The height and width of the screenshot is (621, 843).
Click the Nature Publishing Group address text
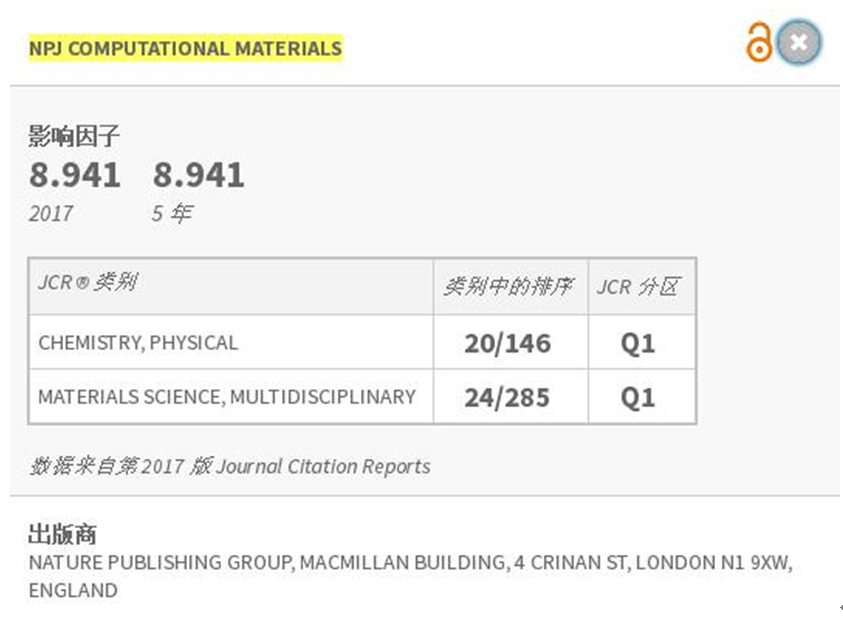point(411,576)
